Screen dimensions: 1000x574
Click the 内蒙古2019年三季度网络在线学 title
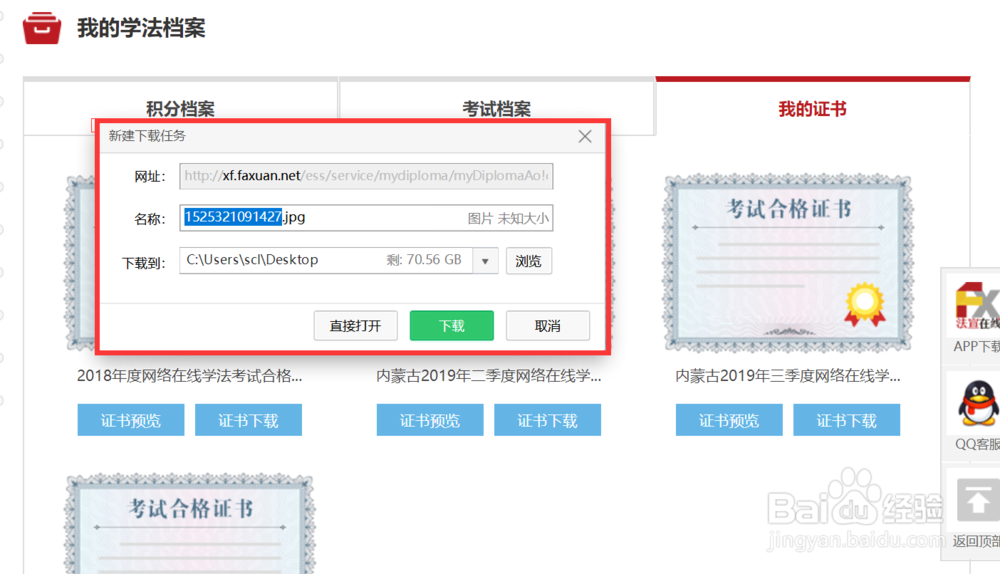[x=788, y=376]
